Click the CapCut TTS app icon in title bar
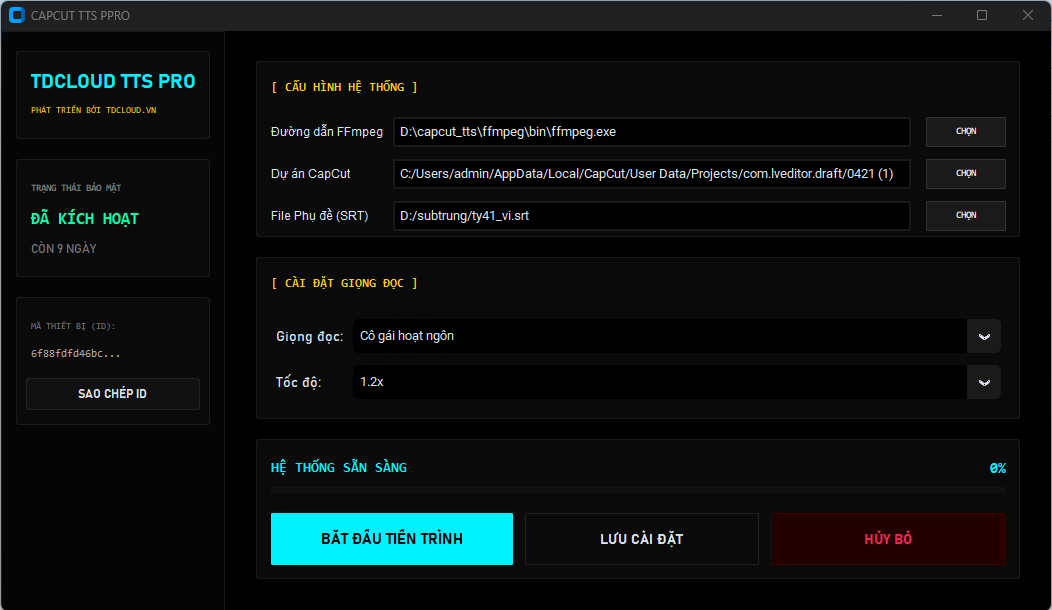Viewport: 1052px width, 610px height. (x=17, y=15)
